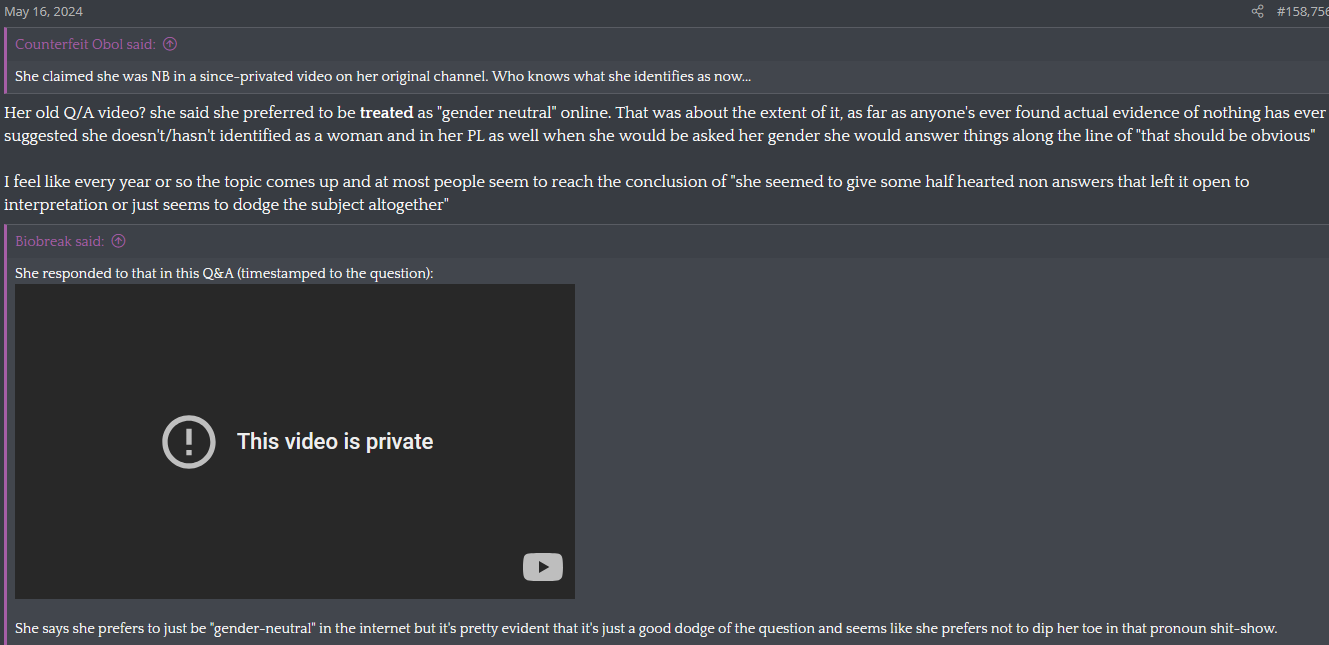
Task: Click Biobreak's closing line about gender-neutral
Action: click(x=645, y=629)
